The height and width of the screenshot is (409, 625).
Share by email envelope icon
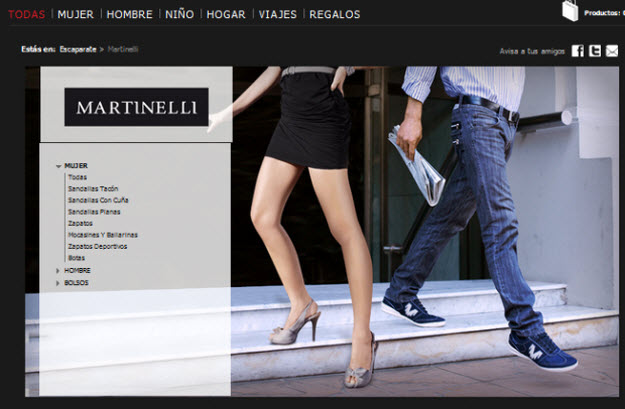(612, 51)
